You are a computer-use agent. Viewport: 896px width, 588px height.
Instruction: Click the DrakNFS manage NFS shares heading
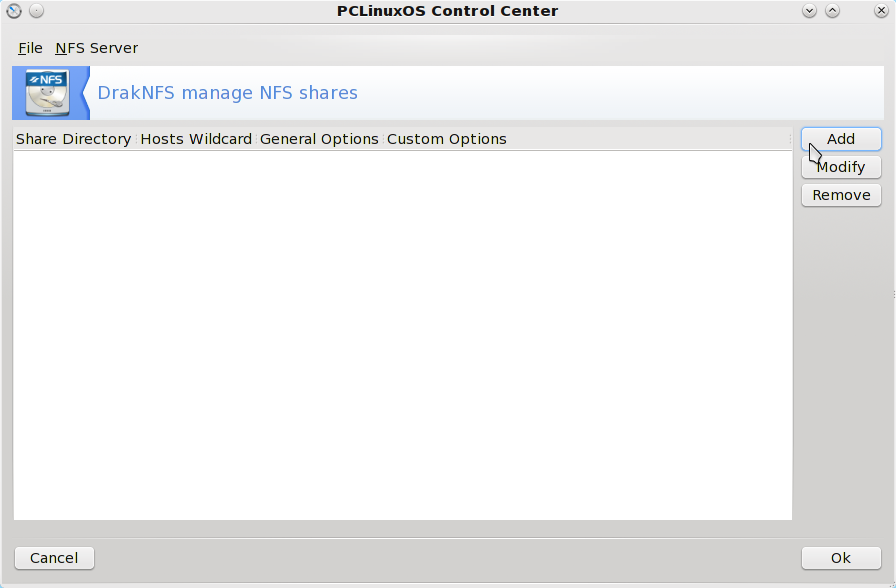pyautogui.click(x=228, y=93)
